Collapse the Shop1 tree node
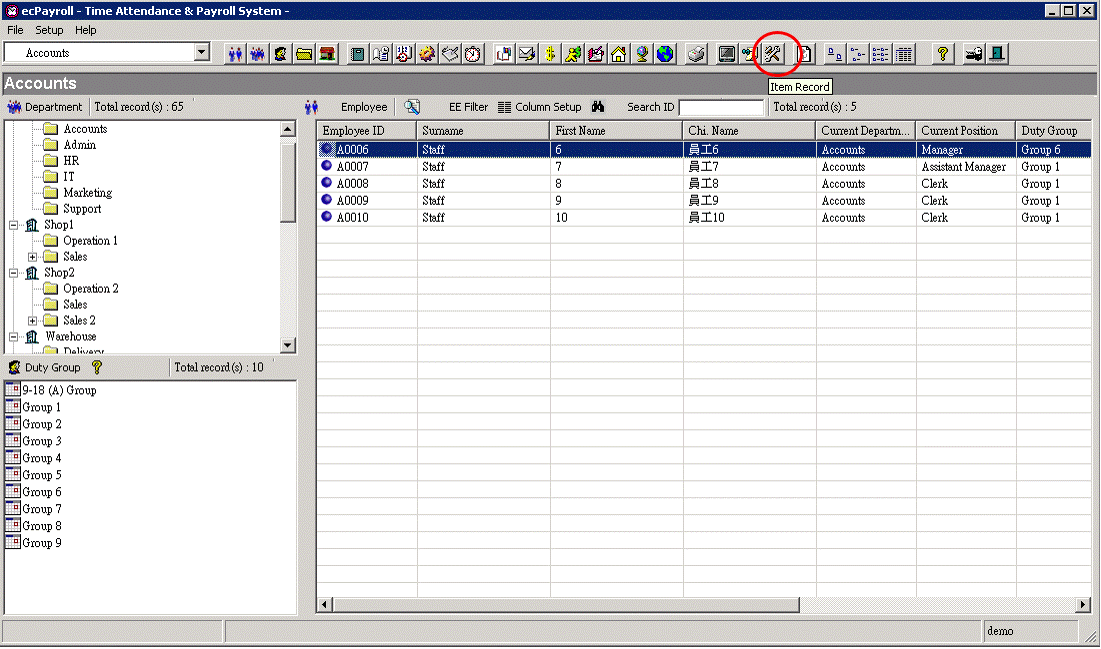Image resolution: width=1101 pixels, height=649 pixels. [13, 225]
